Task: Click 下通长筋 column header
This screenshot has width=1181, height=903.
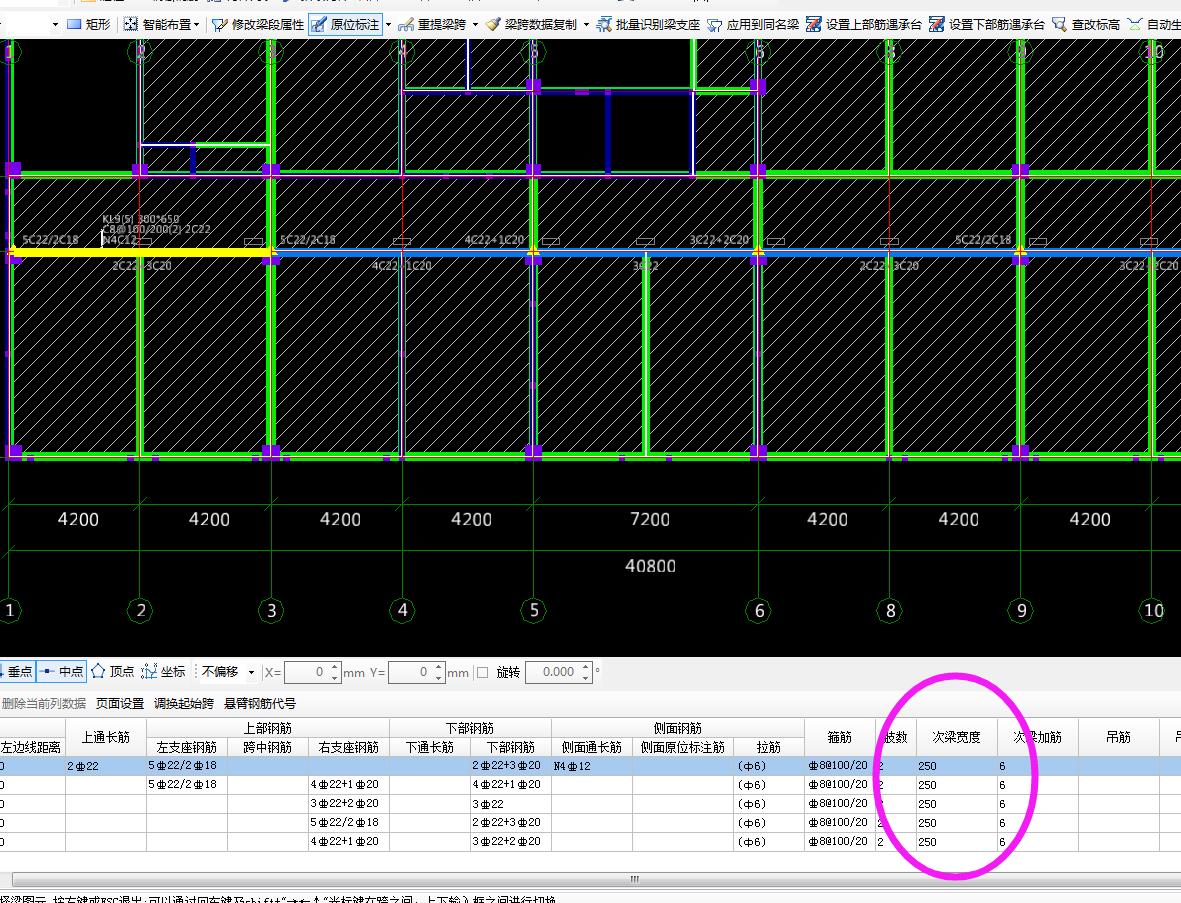Action: pyautogui.click(x=430, y=747)
